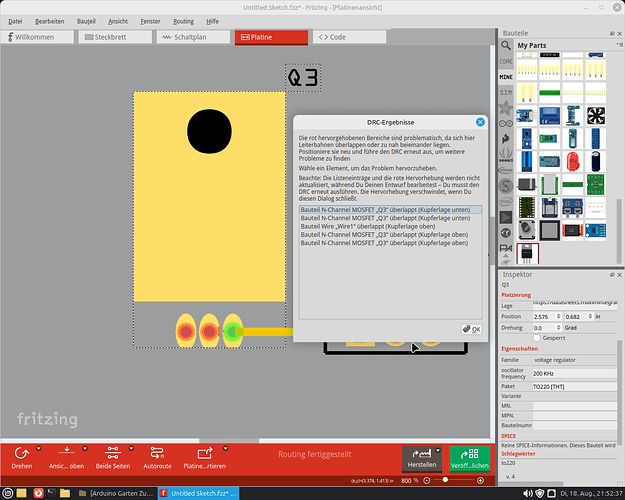Pick the rotary knob part
This screenshot has width=625, height=500.
[x=527, y=230]
